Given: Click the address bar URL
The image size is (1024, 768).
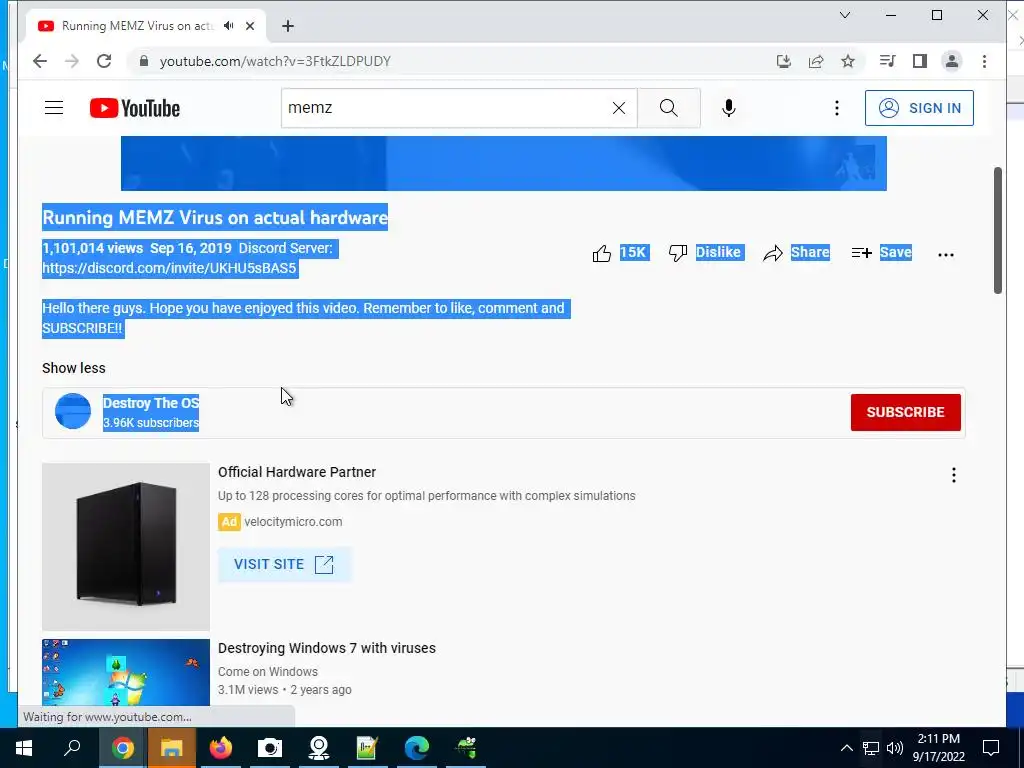Looking at the screenshot, I should (275, 61).
